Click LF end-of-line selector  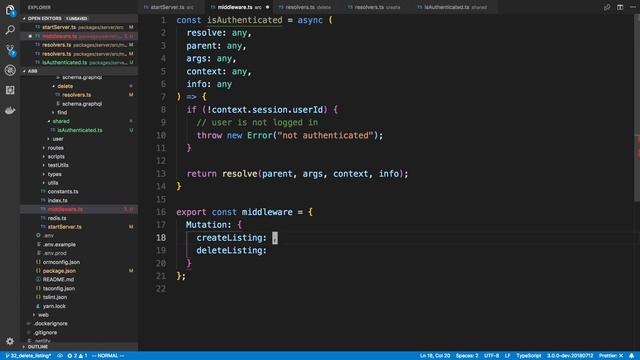[507, 356]
